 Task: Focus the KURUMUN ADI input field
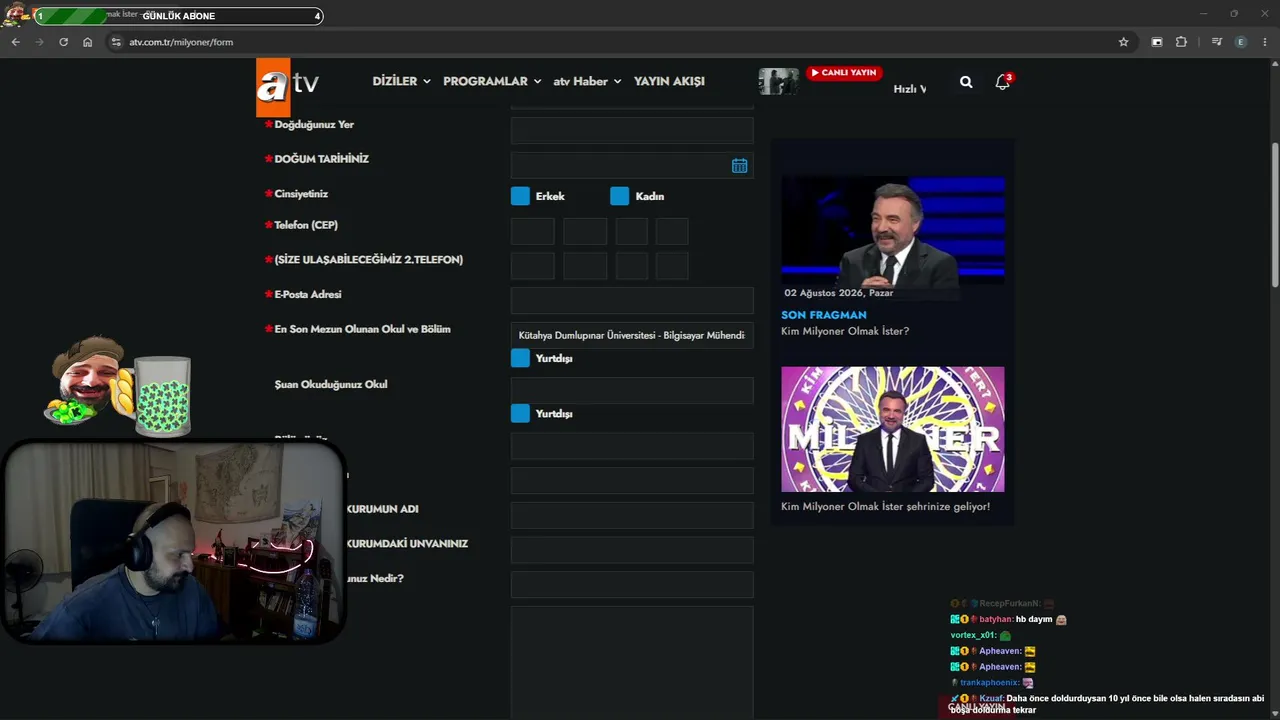pyautogui.click(x=632, y=515)
